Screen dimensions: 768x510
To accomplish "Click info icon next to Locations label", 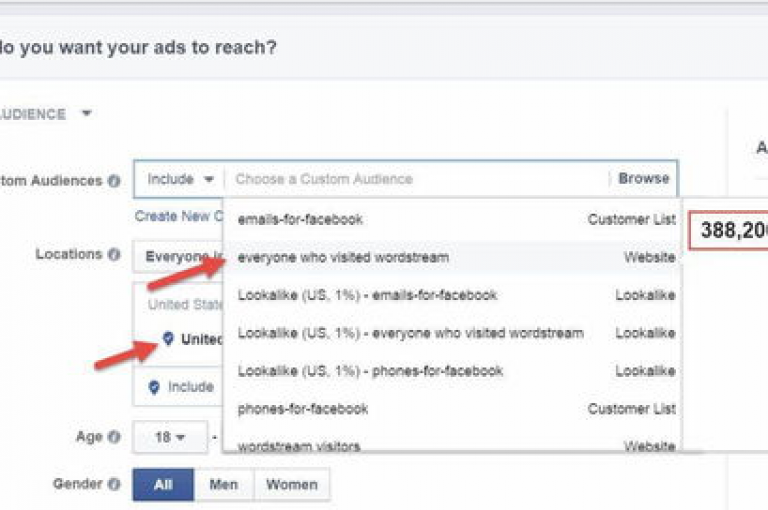I will coord(114,255).
